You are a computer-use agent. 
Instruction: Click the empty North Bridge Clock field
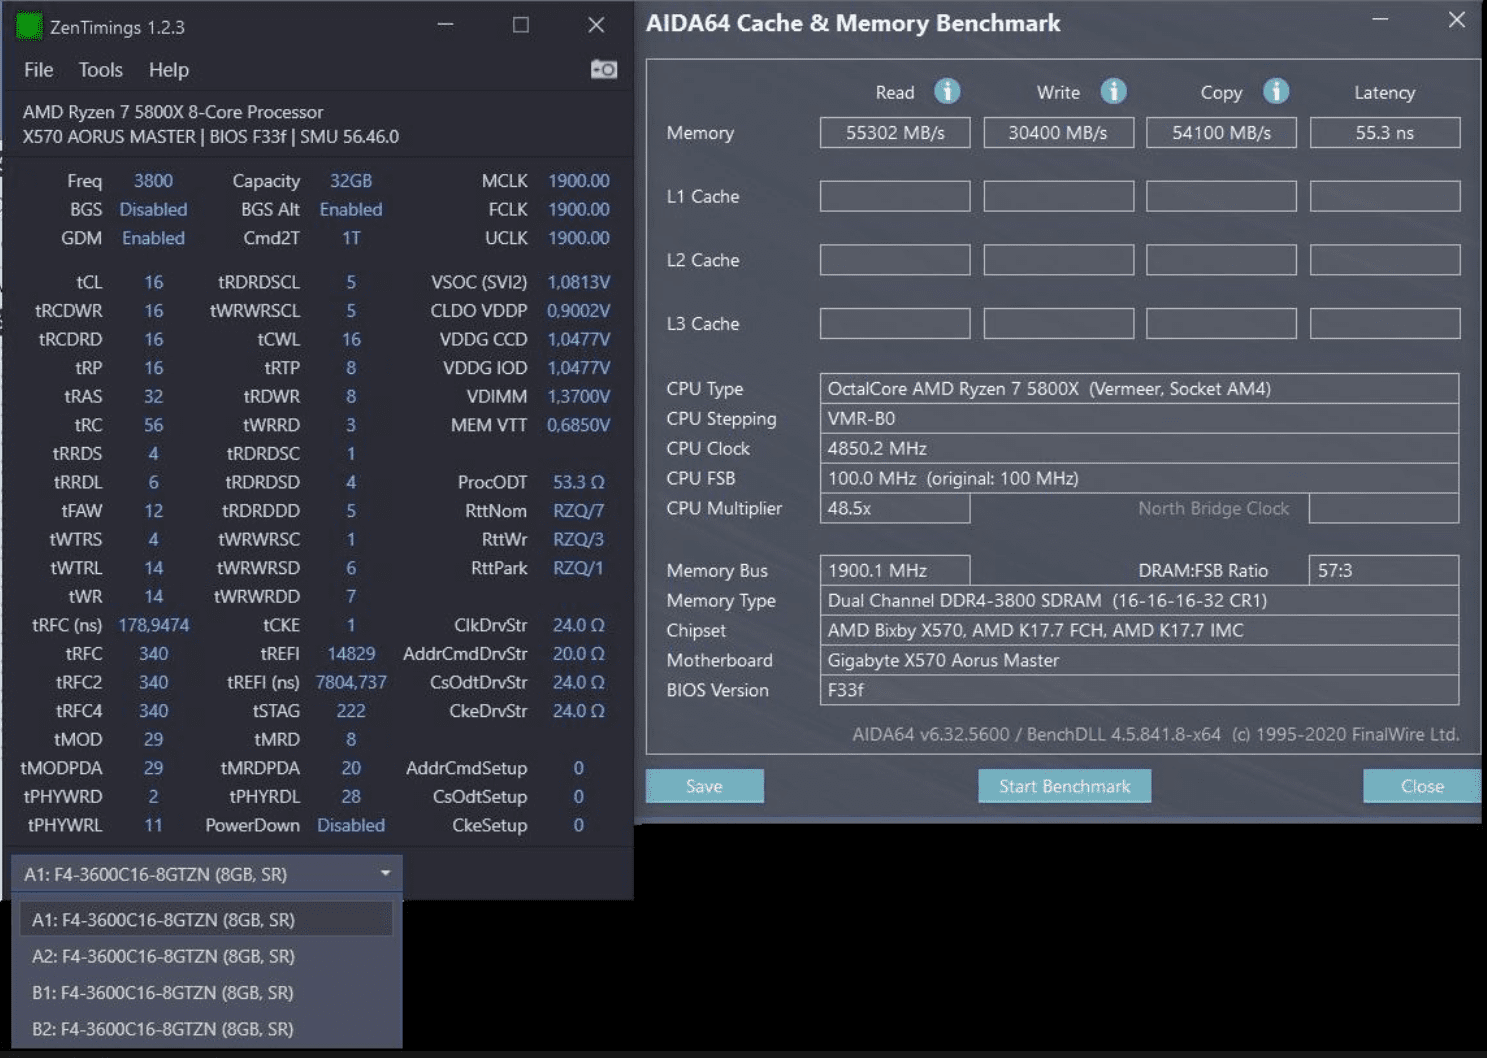[x=1384, y=508]
